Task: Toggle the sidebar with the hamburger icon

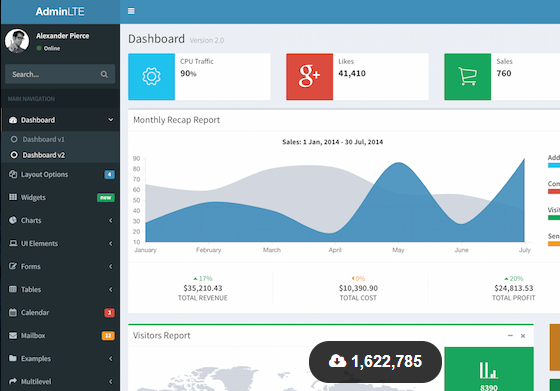Action: pyautogui.click(x=131, y=11)
